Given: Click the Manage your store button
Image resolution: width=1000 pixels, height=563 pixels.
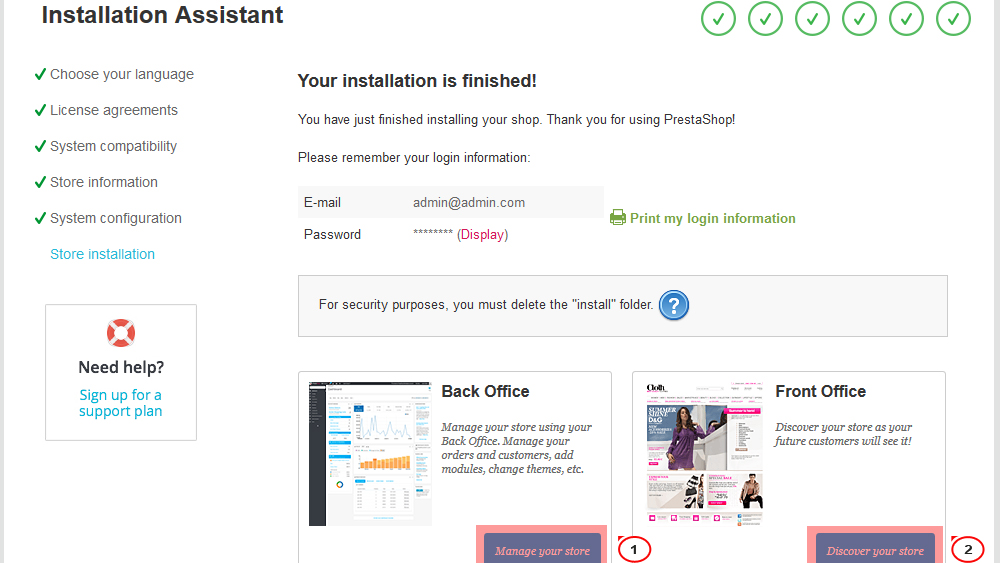Looking at the screenshot, I should [x=542, y=548].
